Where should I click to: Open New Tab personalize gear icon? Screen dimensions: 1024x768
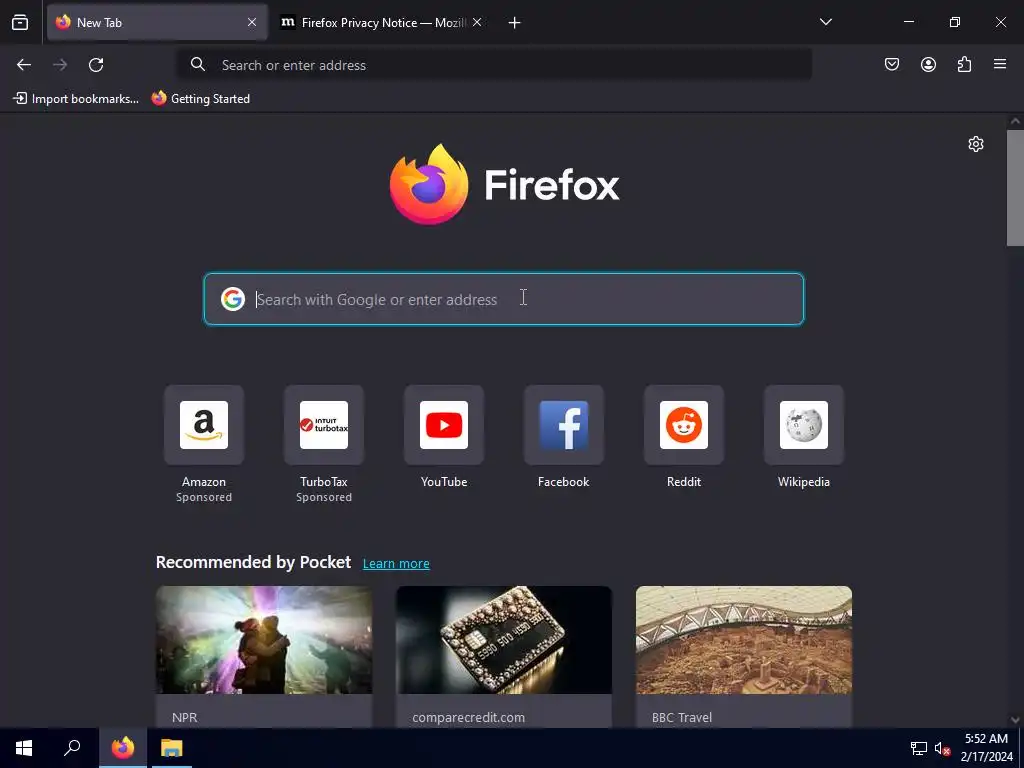click(x=976, y=144)
